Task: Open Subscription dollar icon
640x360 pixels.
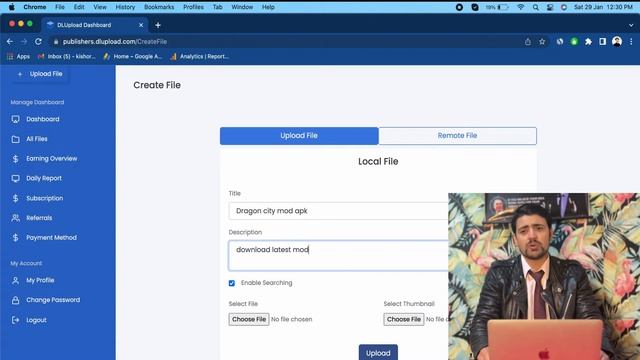Action: point(16,198)
